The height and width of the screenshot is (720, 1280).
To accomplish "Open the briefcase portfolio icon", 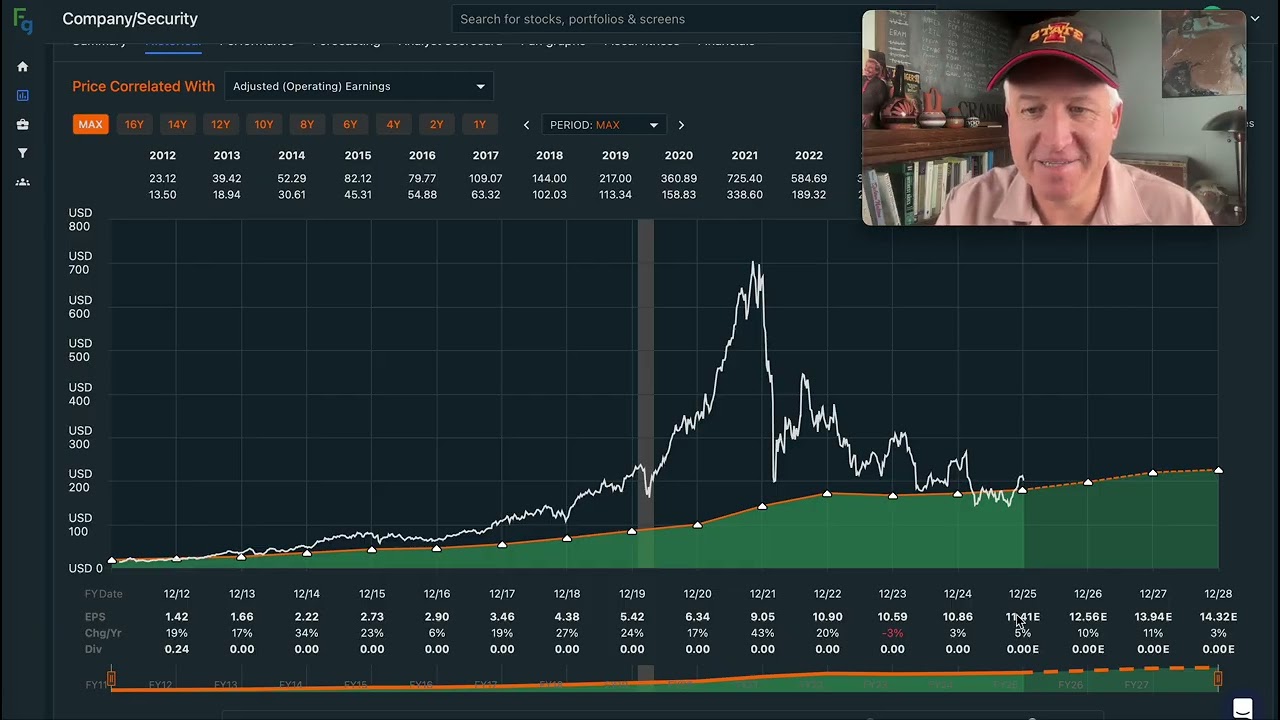I will (23, 125).
